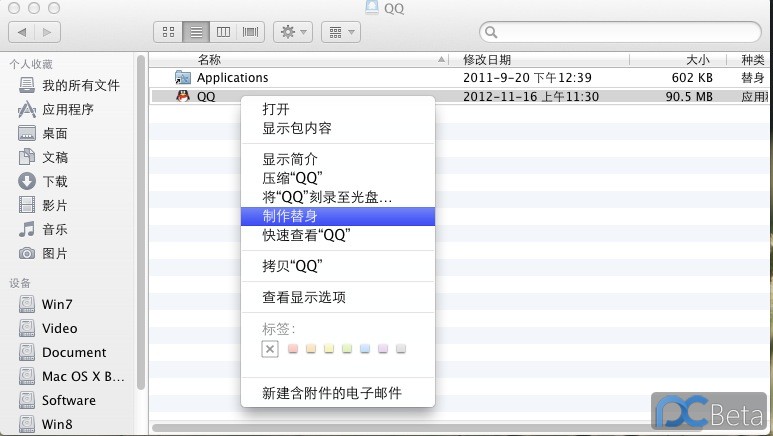This screenshot has width=773, height=436.
Task: Select the Win8 drive
Action: click(45, 424)
